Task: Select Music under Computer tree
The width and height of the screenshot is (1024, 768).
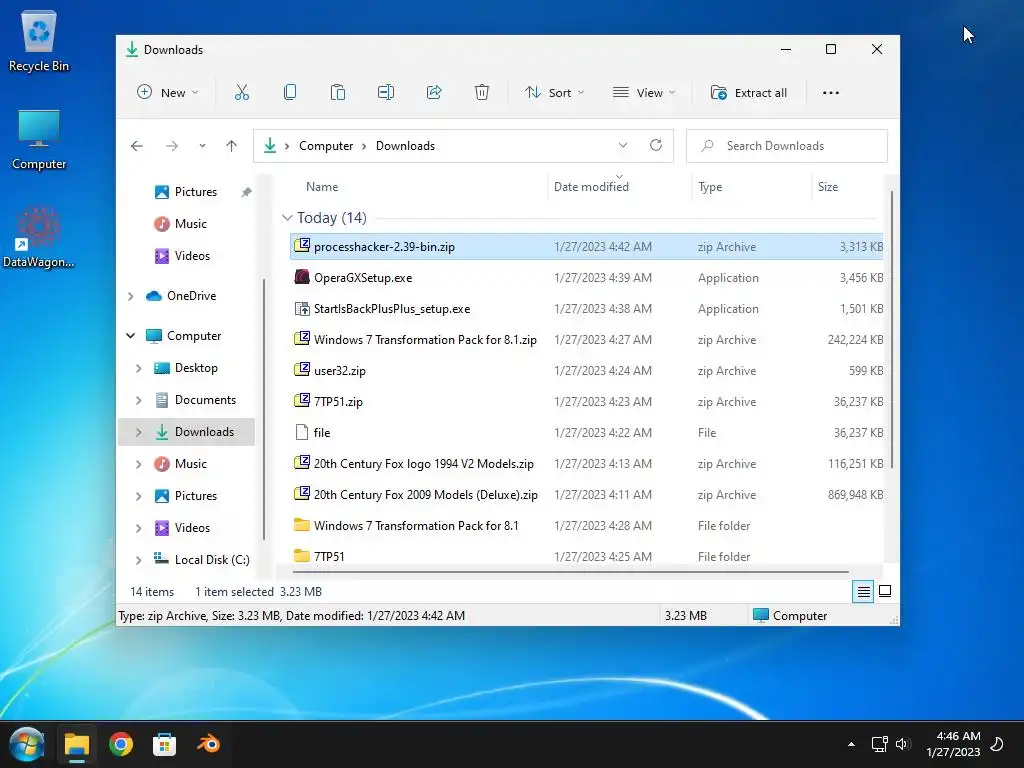Action: click(x=181, y=464)
